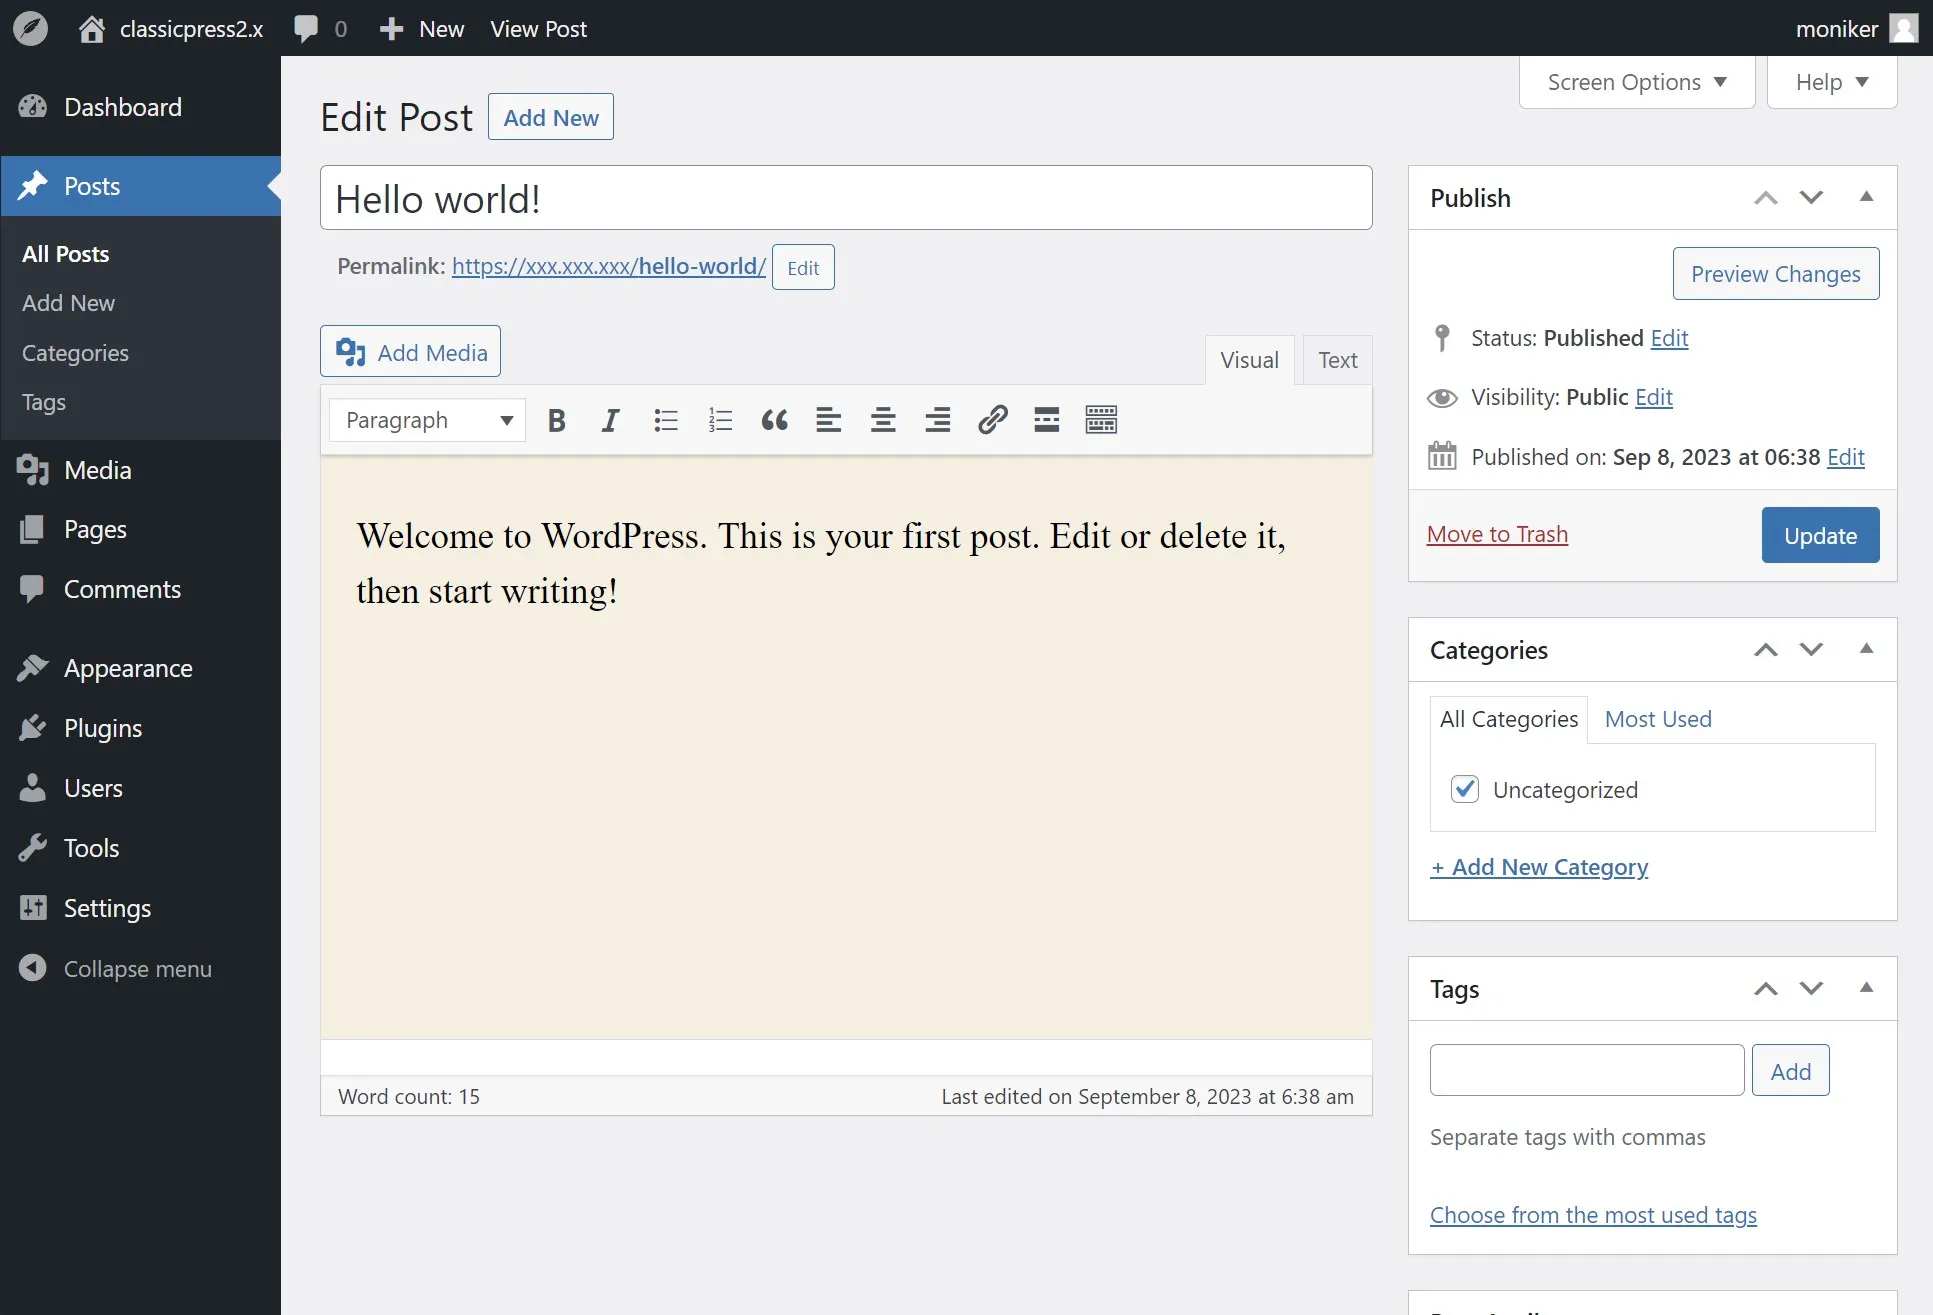This screenshot has width=1933, height=1315.
Task: Toggle the editor toolbar kitchen sink
Action: [1101, 420]
